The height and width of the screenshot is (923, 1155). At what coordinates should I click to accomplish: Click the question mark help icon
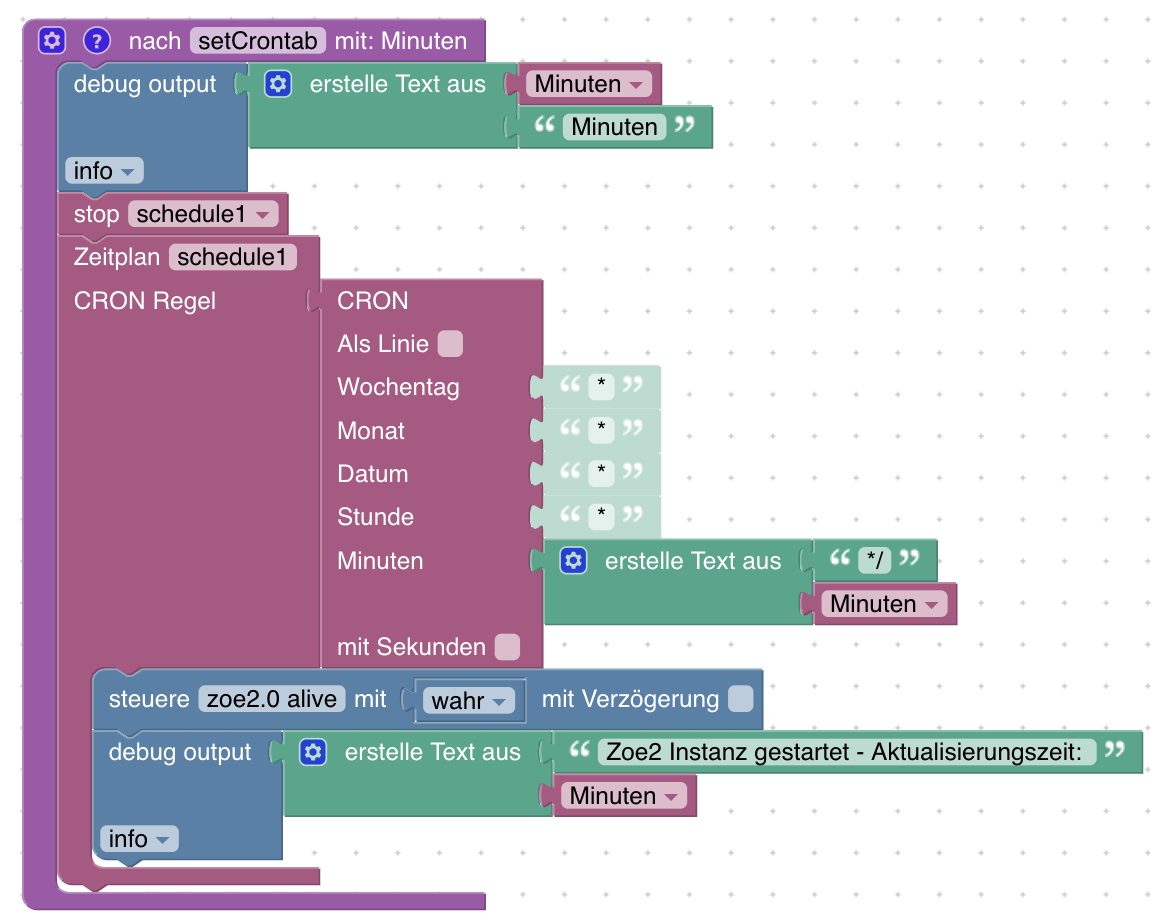96,40
